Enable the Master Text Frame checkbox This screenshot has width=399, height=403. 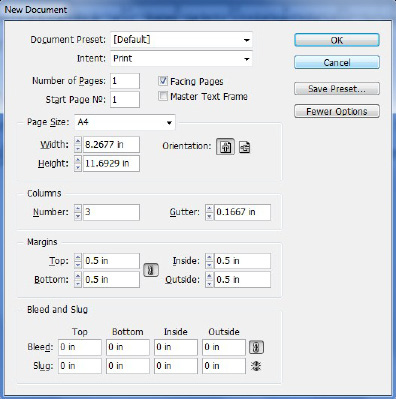tap(163, 96)
